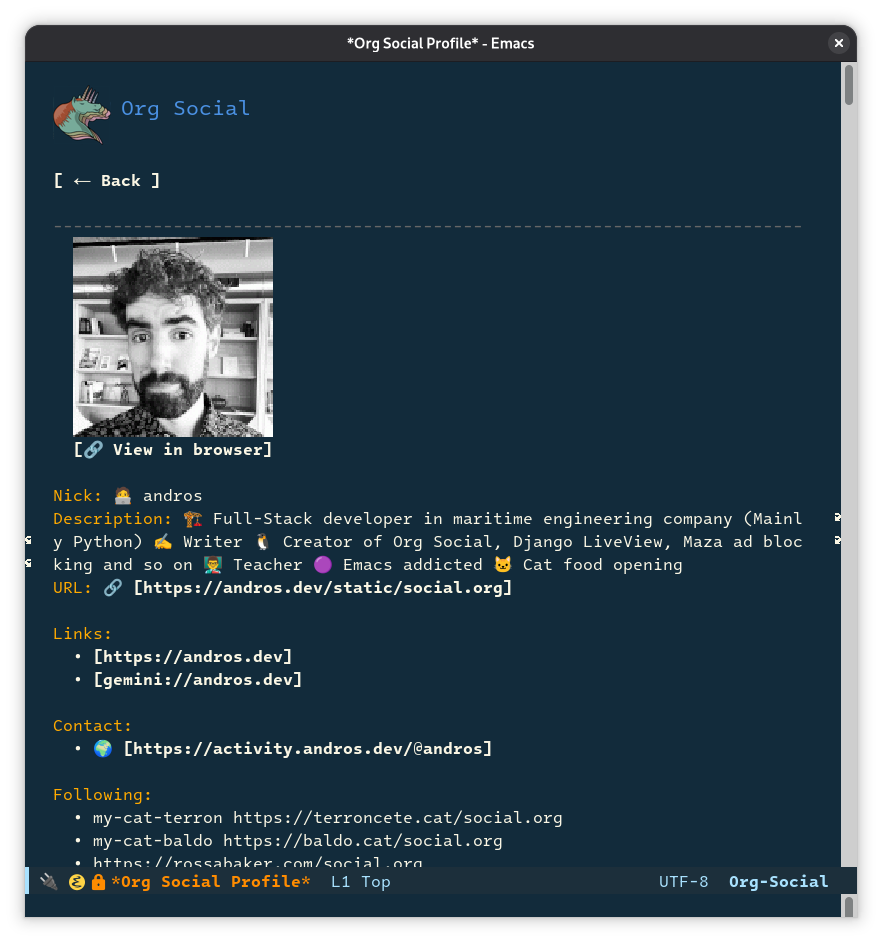This screenshot has width=882, height=942.
Task: Open the Org-Social mode menu in mode line
Action: [778, 881]
